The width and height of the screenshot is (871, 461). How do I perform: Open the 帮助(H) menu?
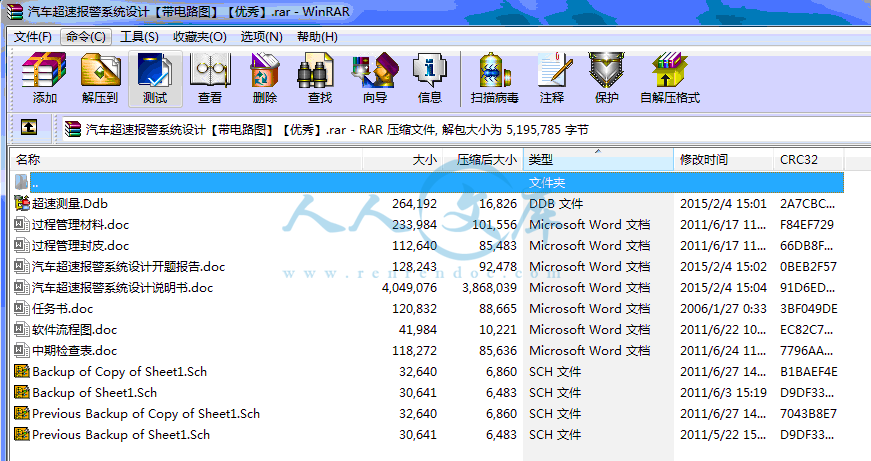(317, 37)
